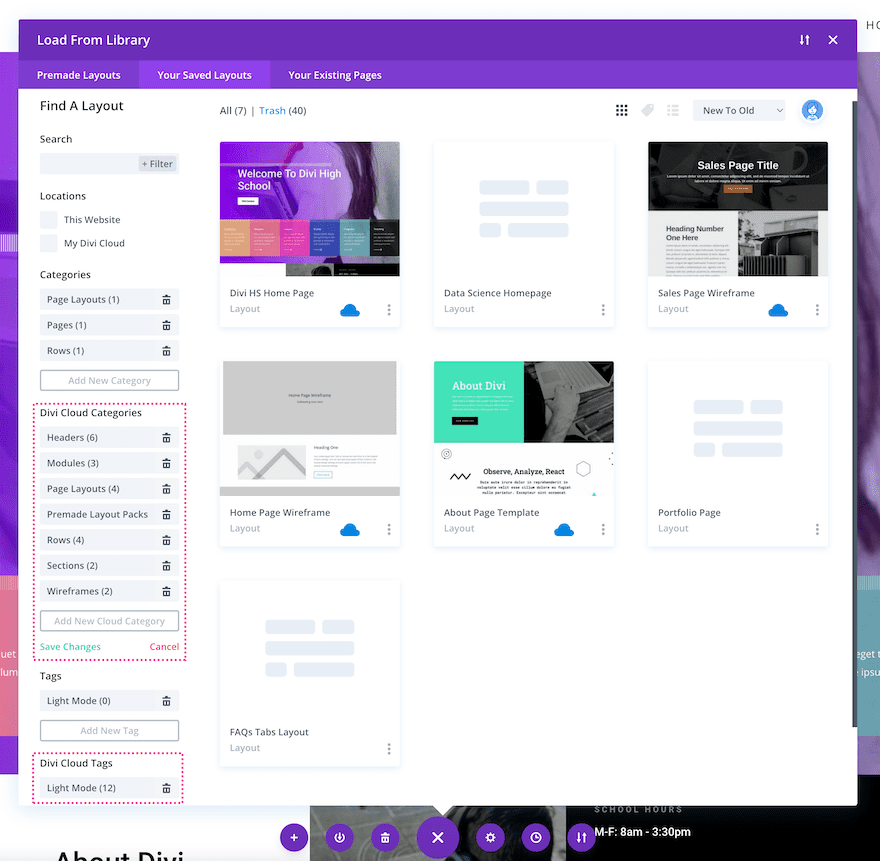880x861 pixels.
Task: Check the This Website location box
Action: [x=48, y=219]
